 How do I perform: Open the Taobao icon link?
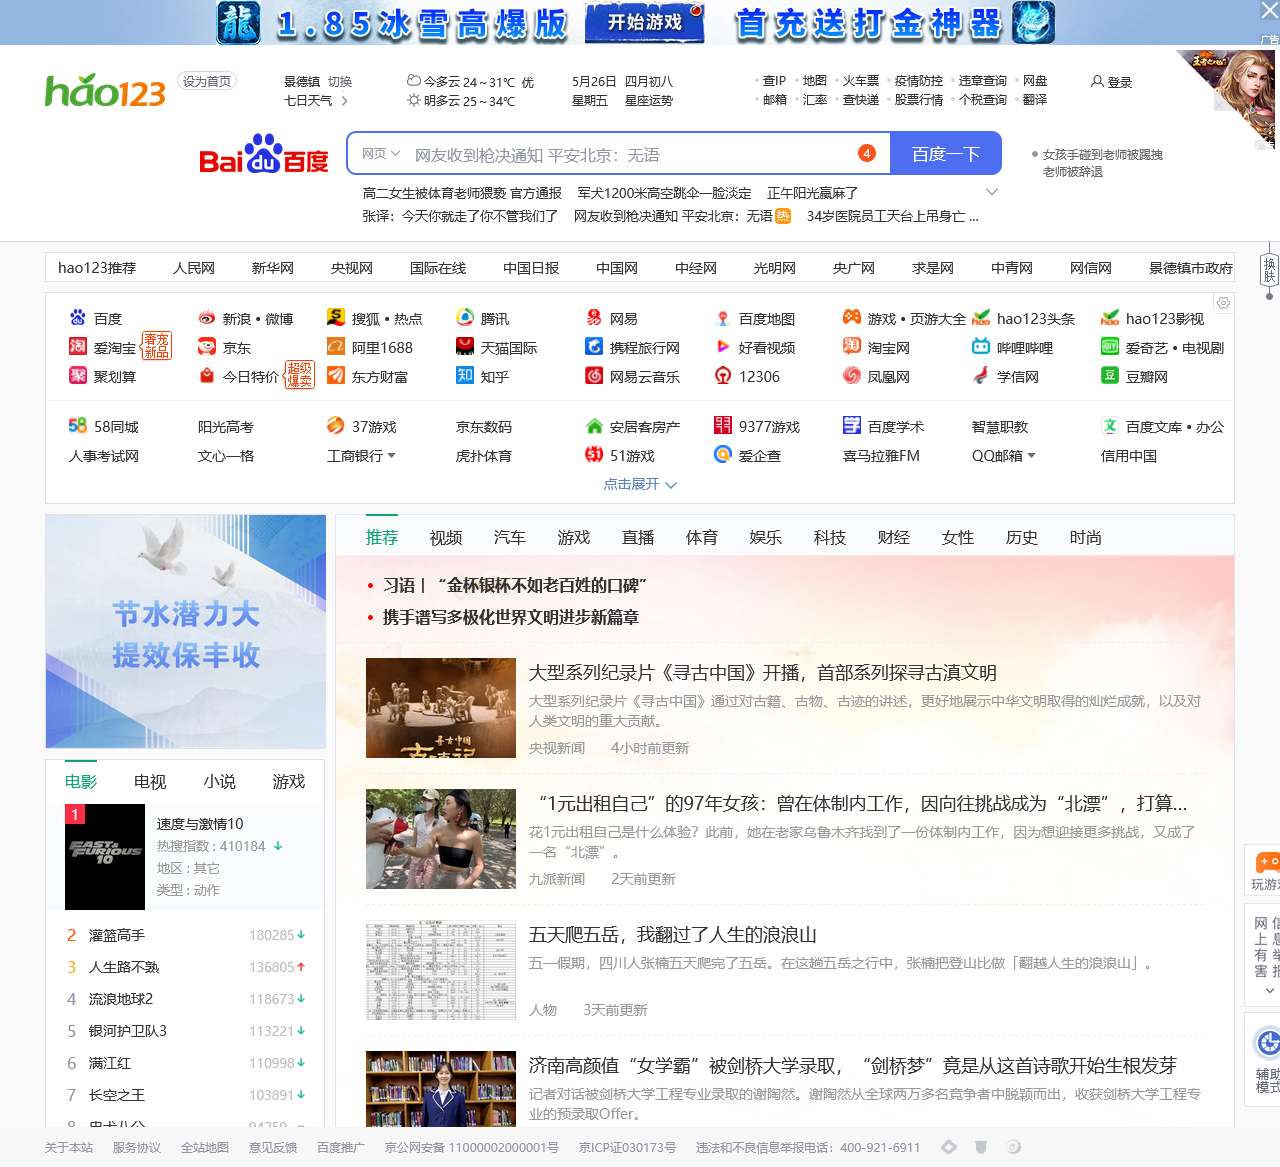coord(851,347)
